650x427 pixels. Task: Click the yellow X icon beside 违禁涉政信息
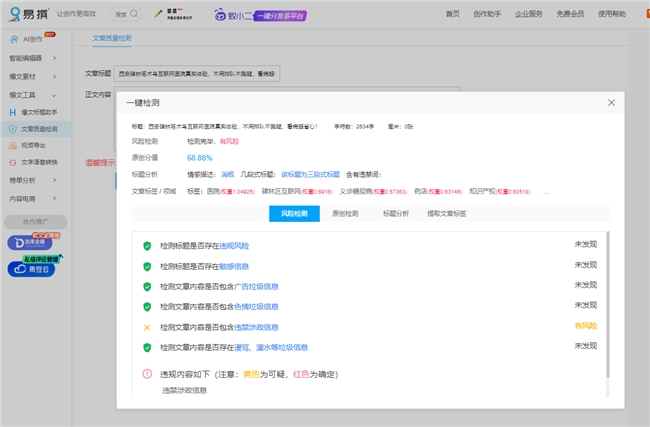pos(147,327)
